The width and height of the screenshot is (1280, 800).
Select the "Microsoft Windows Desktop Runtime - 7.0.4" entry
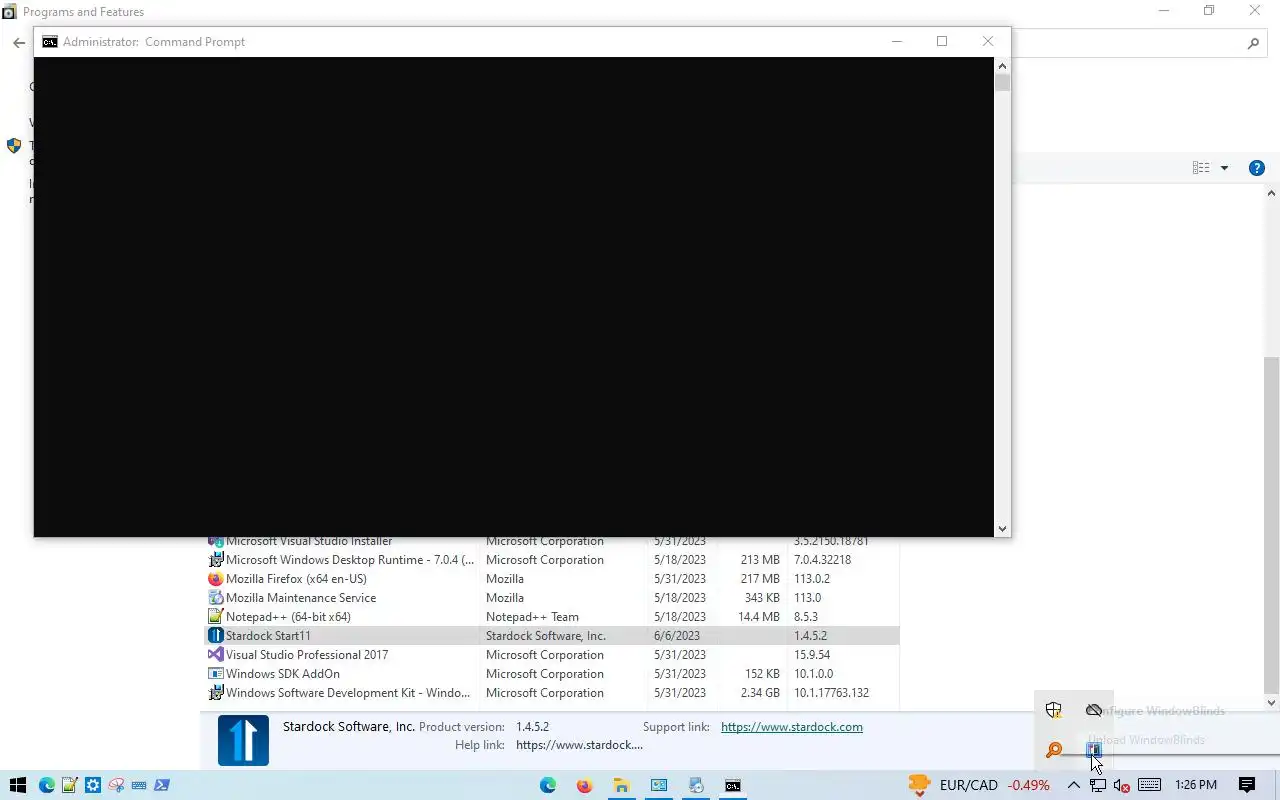(350, 560)
